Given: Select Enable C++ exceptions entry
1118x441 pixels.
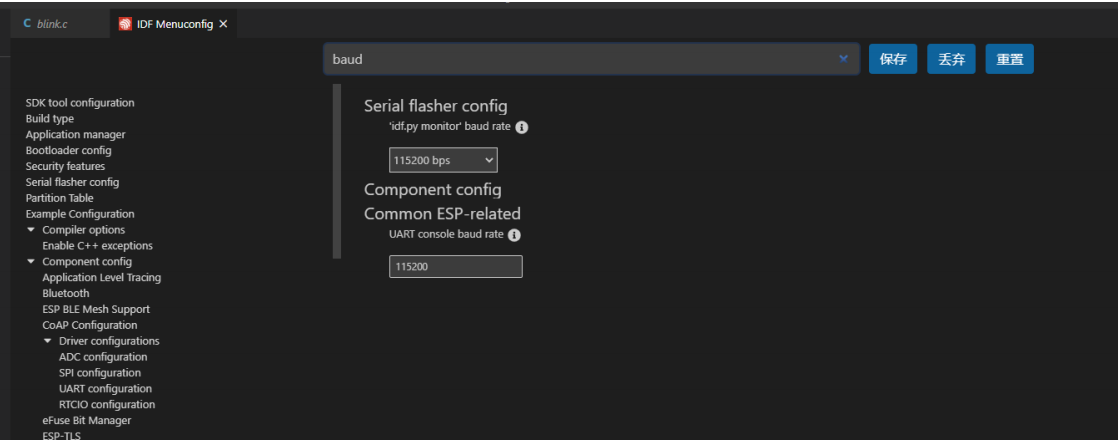Looking at the screenshot, I should tap(98, 245).
